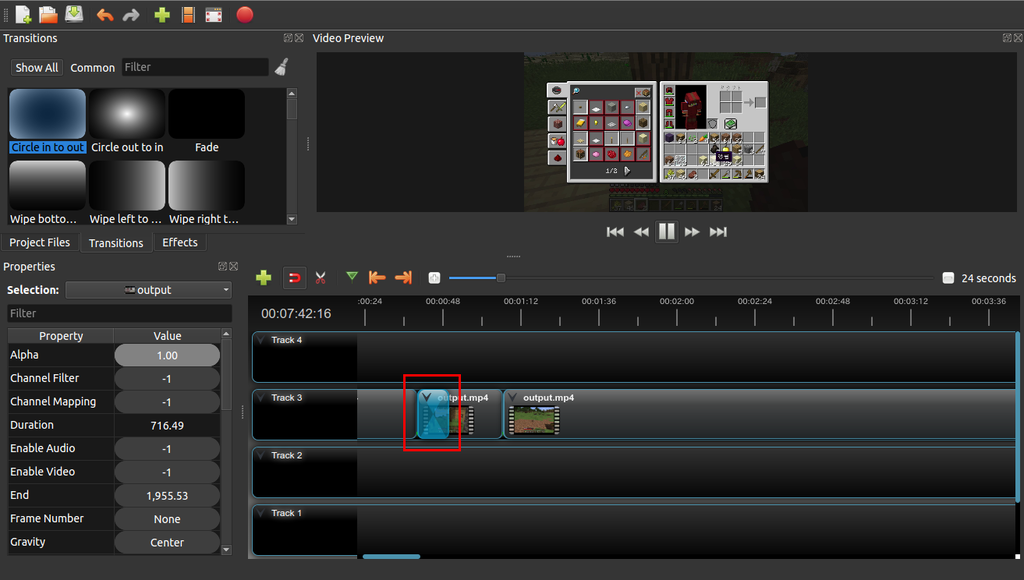Viewport: 1024px width, 580px height.
Task: Undo last action with orange arrow
Action: tap(104, 15)
